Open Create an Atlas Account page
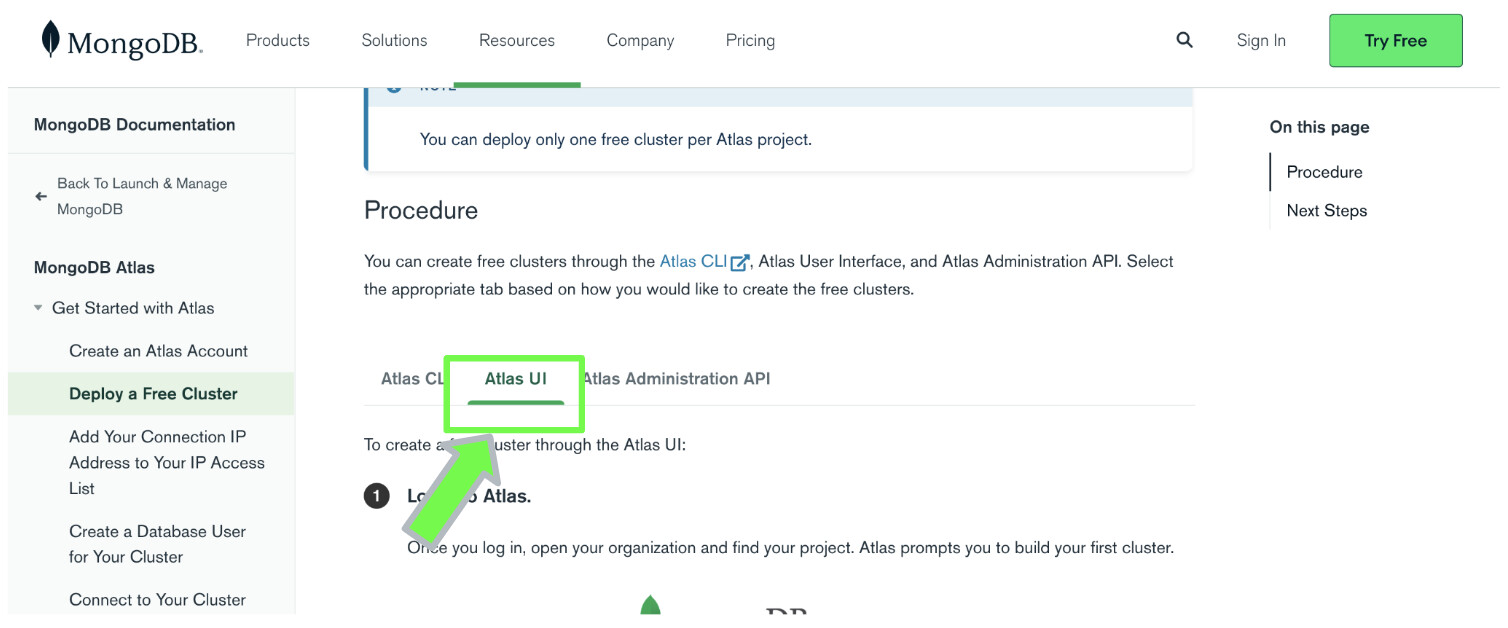The width and height of the screenshot is (1508, 628). 158,351
